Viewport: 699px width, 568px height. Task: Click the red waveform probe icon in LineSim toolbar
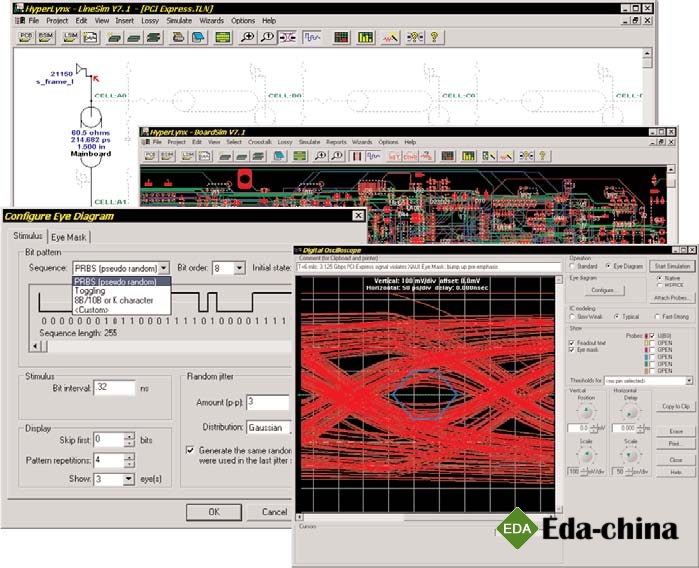tap(390, 37)
